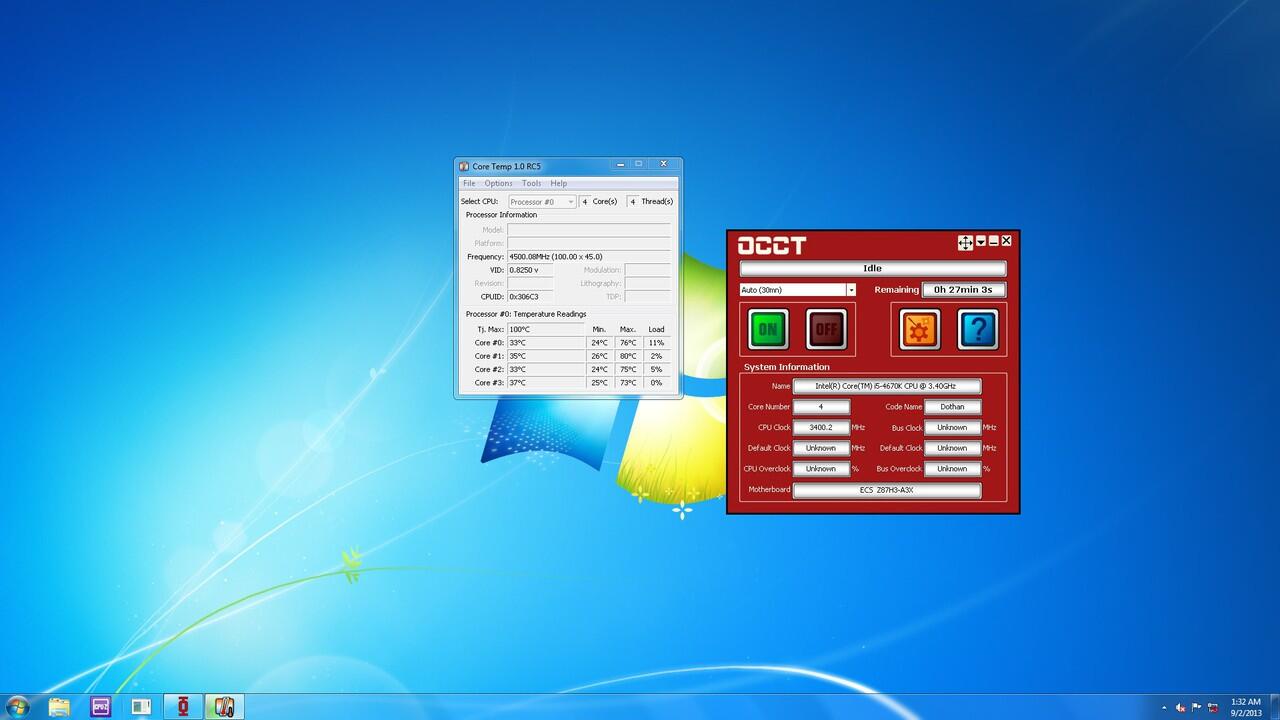1280x720 pixels.
Task: Click the Bus Overclock Unknown field
Action: [952, 469]
